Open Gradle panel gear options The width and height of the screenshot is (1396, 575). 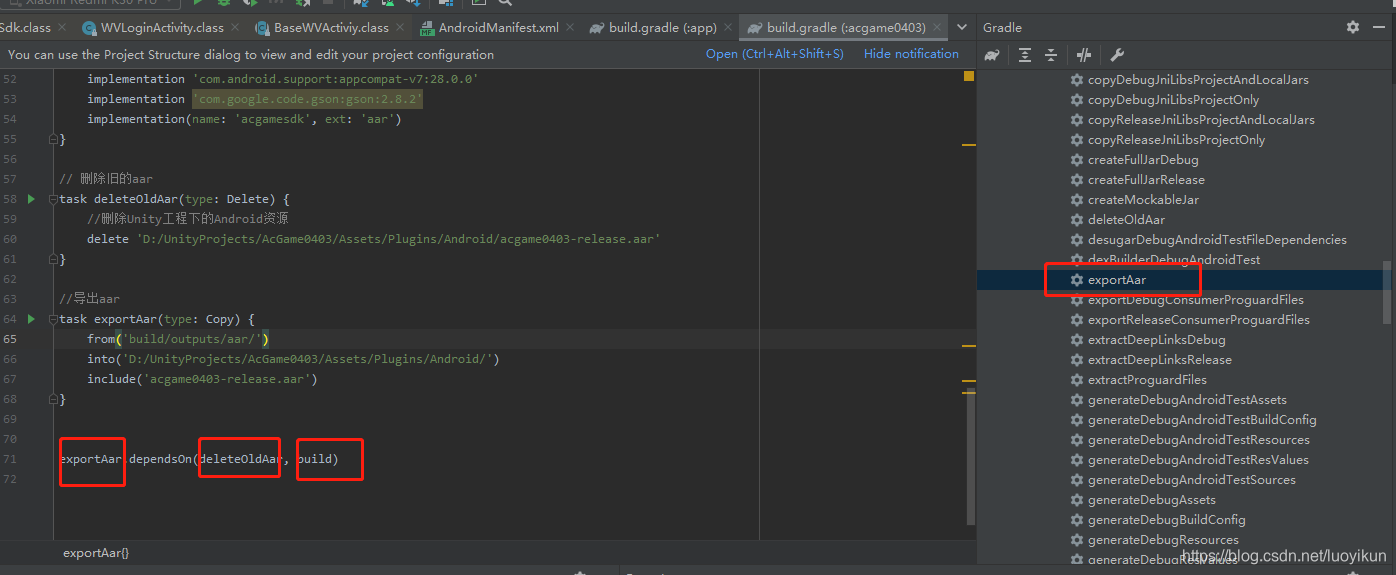click(x=1353, y=27)
